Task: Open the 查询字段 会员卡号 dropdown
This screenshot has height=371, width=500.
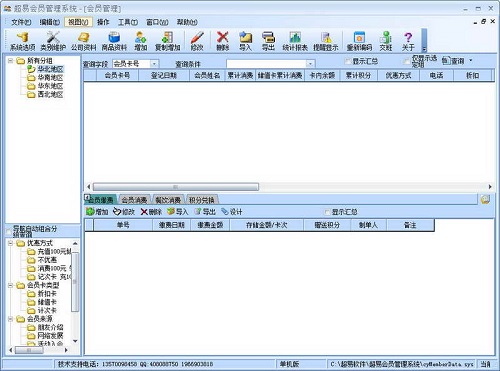Action: pos(154,64)
